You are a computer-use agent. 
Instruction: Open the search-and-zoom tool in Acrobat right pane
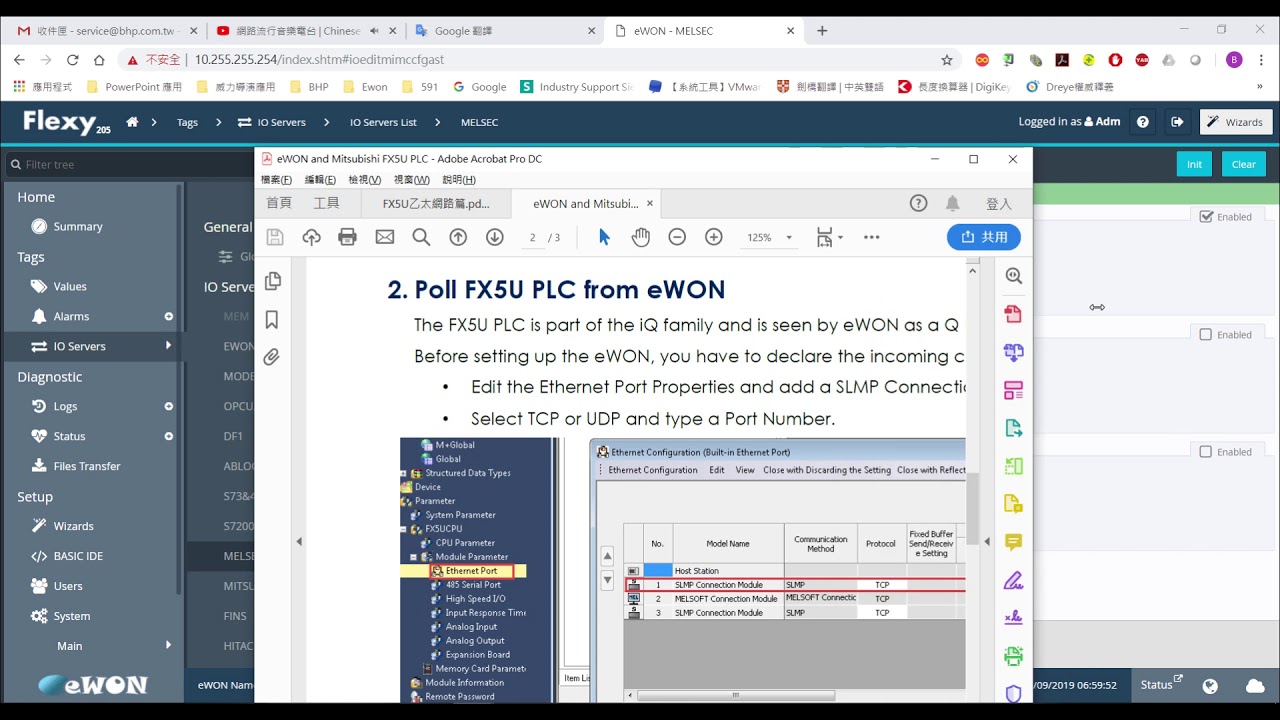[x=1013, y=276]
